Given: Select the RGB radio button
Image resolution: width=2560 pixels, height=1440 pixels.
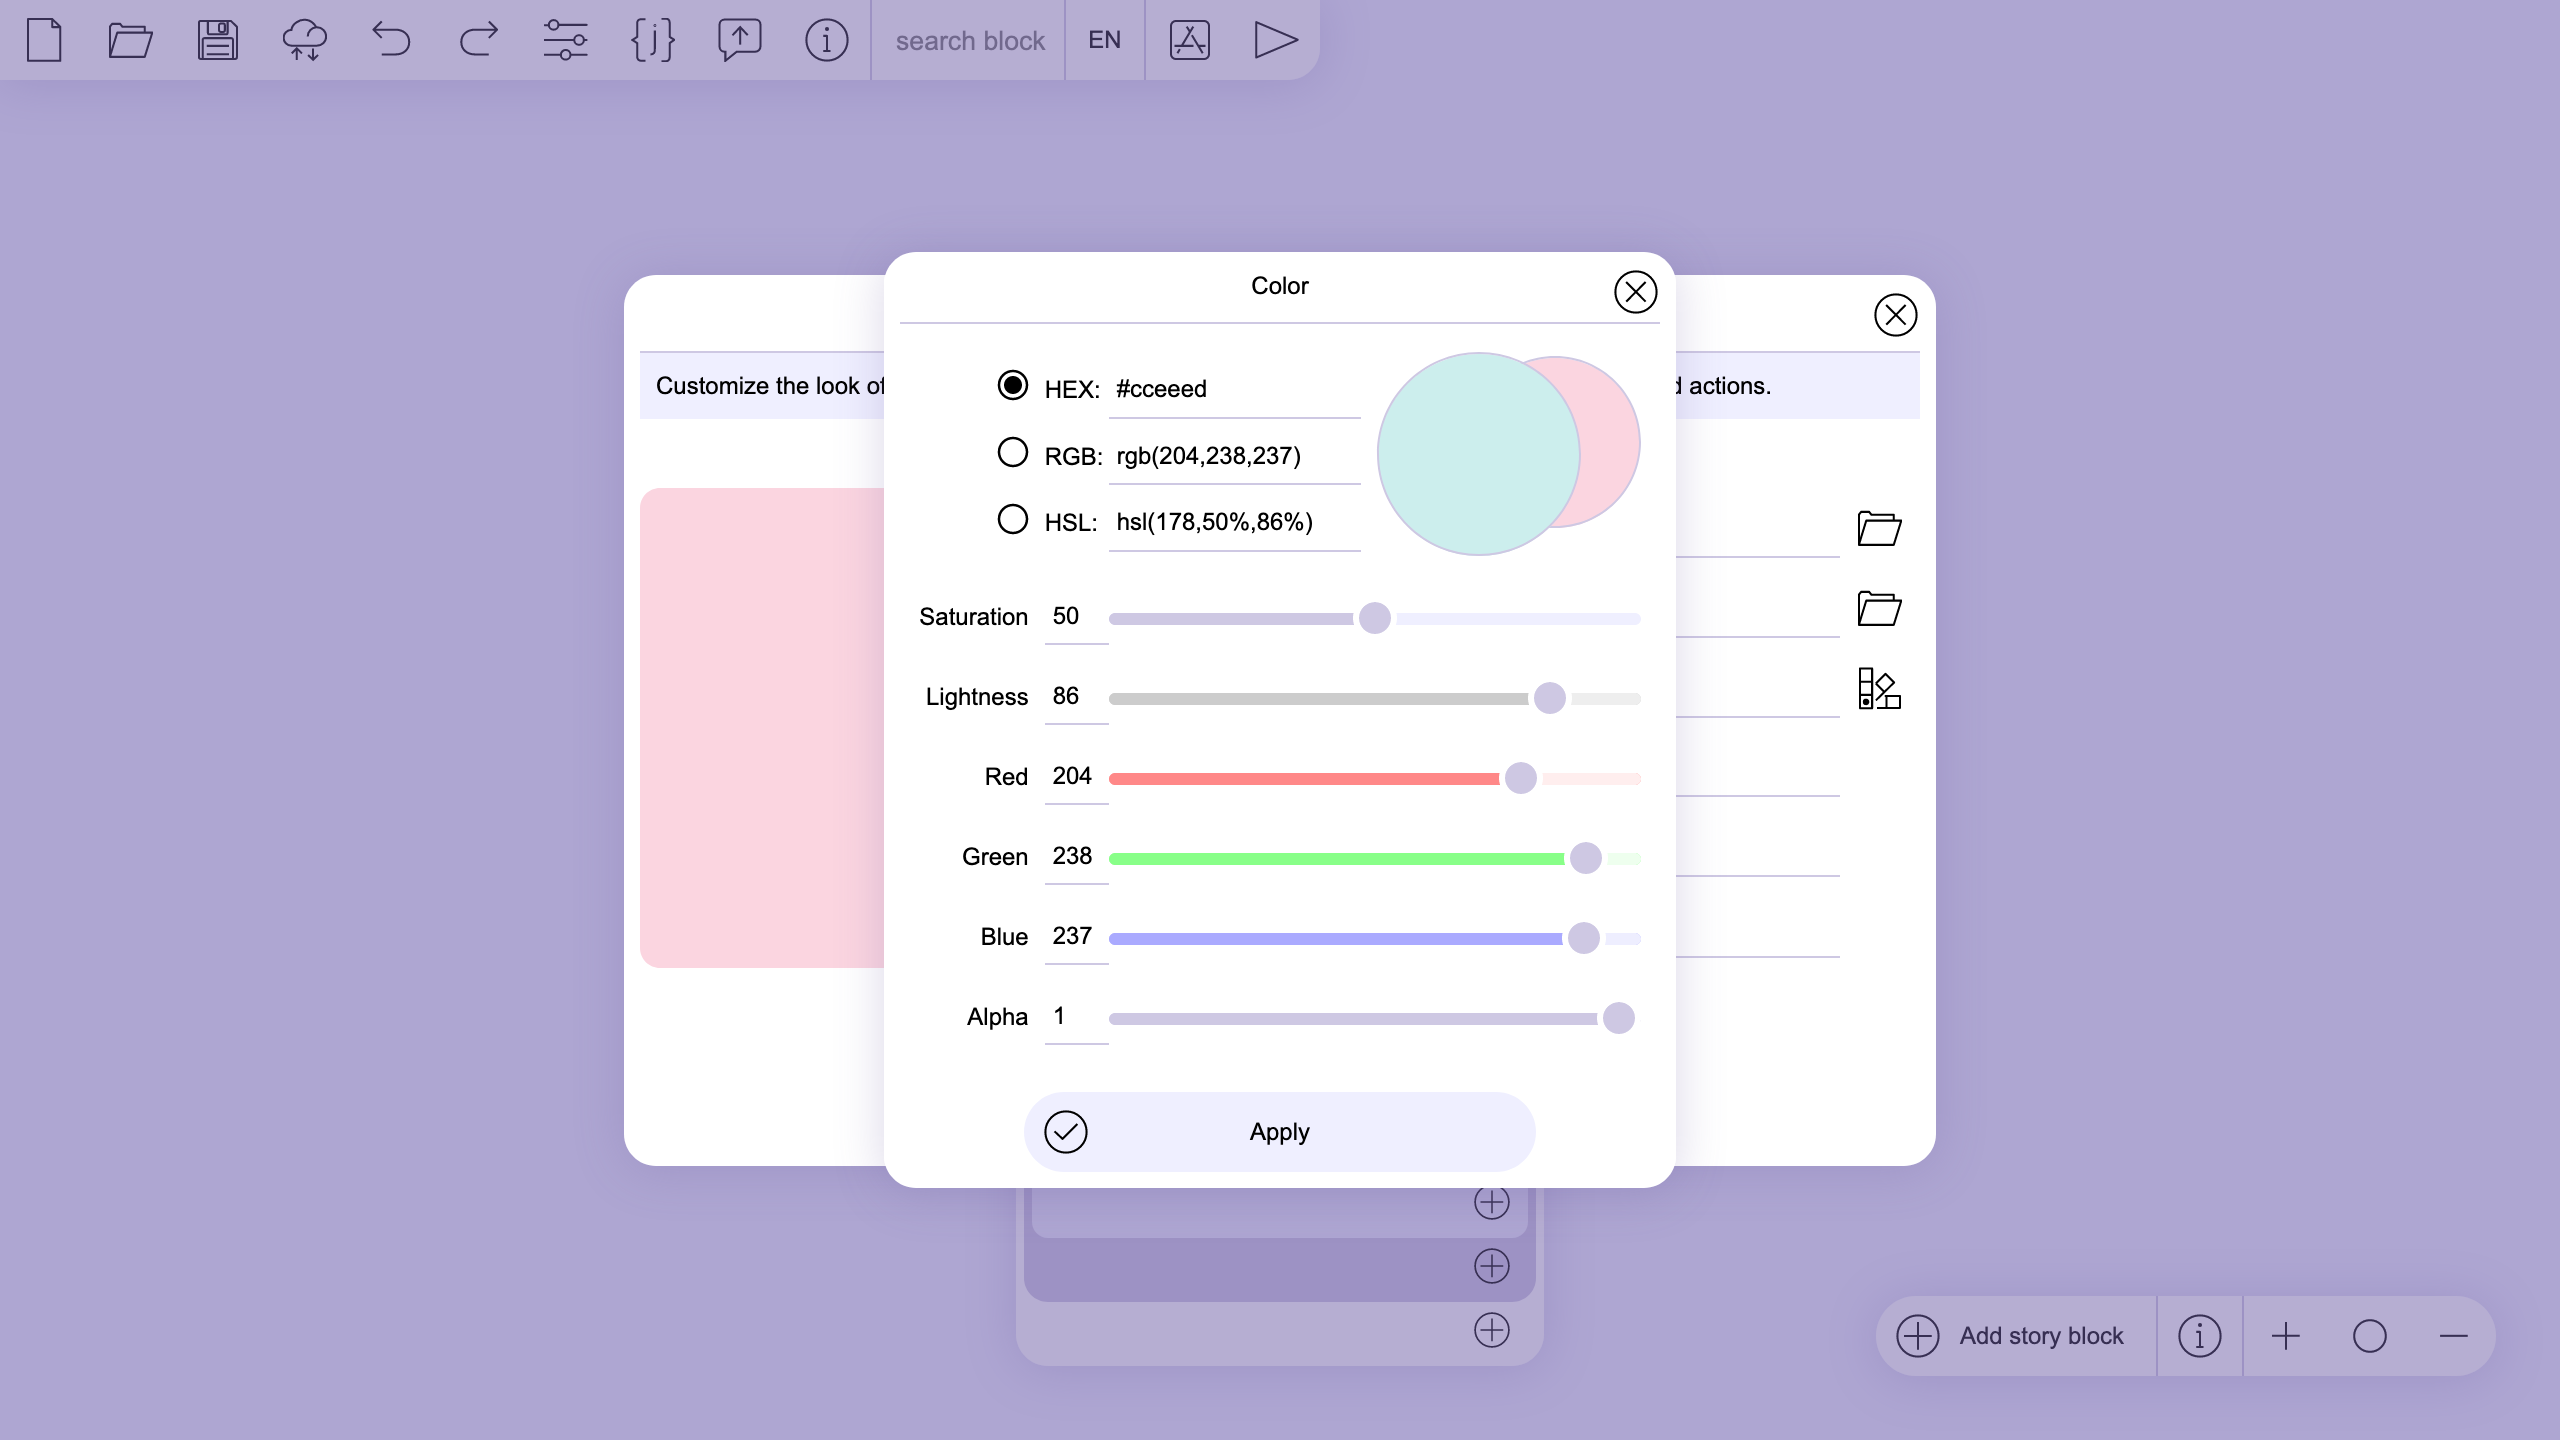Looking at the screenshot, I should (x=1012, y=452).
